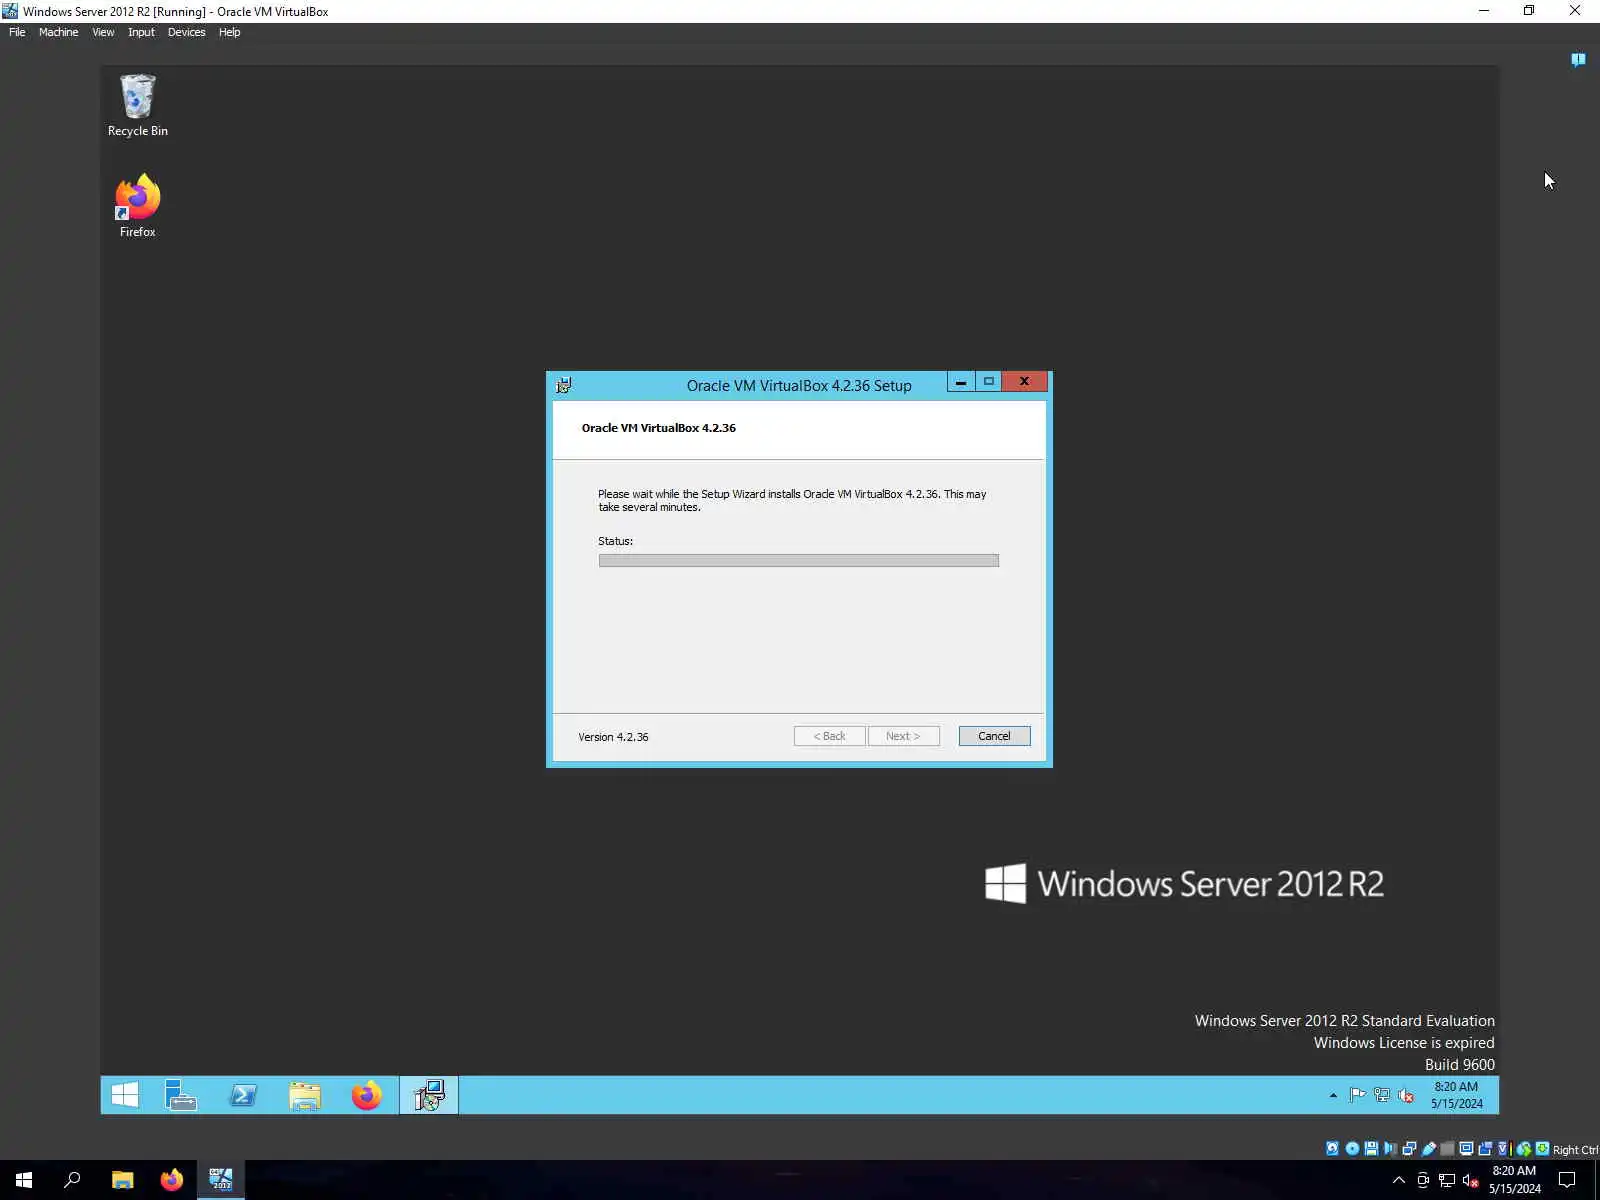
Task: Click the mouse integration indicator
Action: [1524, 1149]
